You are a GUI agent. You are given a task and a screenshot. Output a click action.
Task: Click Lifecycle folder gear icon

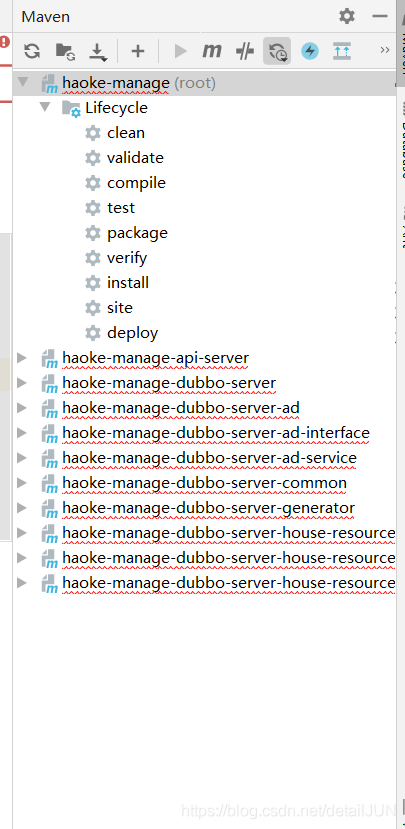click(x=71, y=108)
